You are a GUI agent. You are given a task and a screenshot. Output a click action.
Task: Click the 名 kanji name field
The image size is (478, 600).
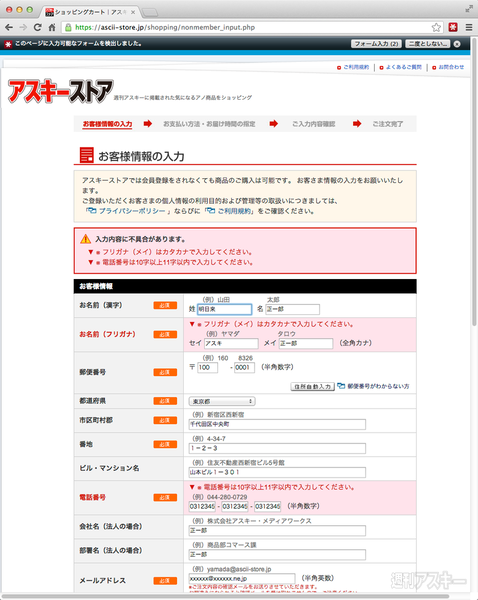tap(292, 309)
